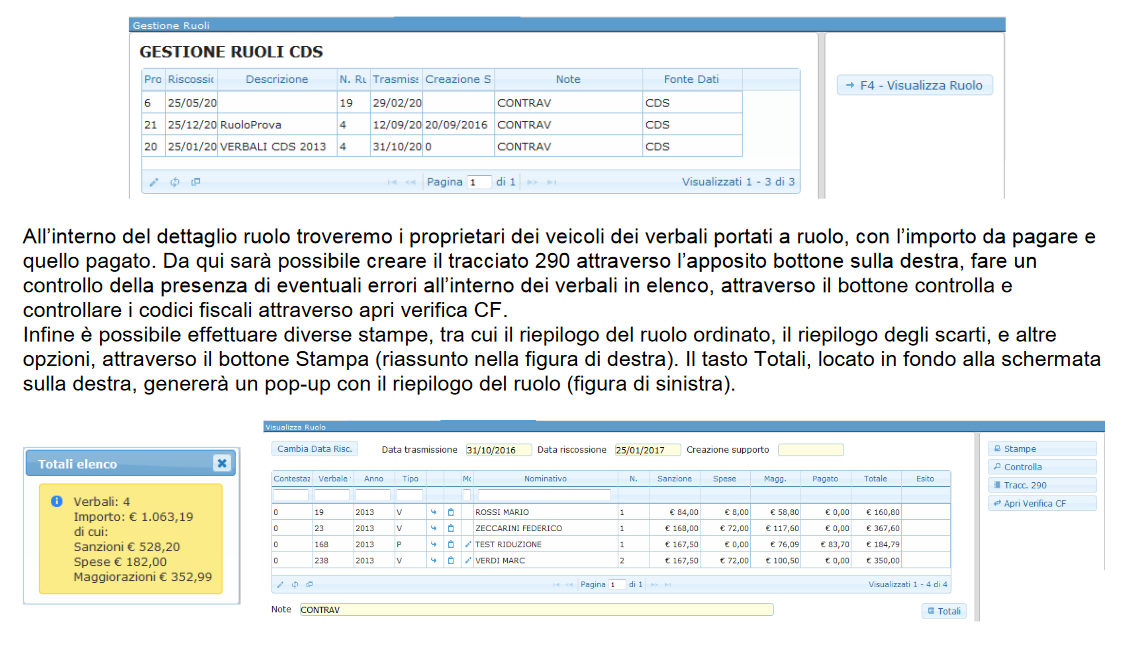Image resolution: width=1146 pixels, height=652 pixels.
Task: Click pencil icon in TEST RIDUZIONE row
Action: 468,545
